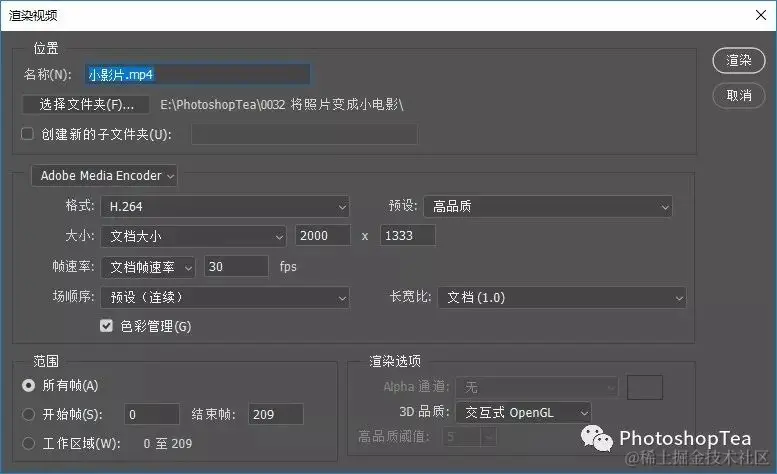Enable 创建新的子文件夹 checkbox
Viewport: 777px width, 474px height.
click(x=27, y=134)
